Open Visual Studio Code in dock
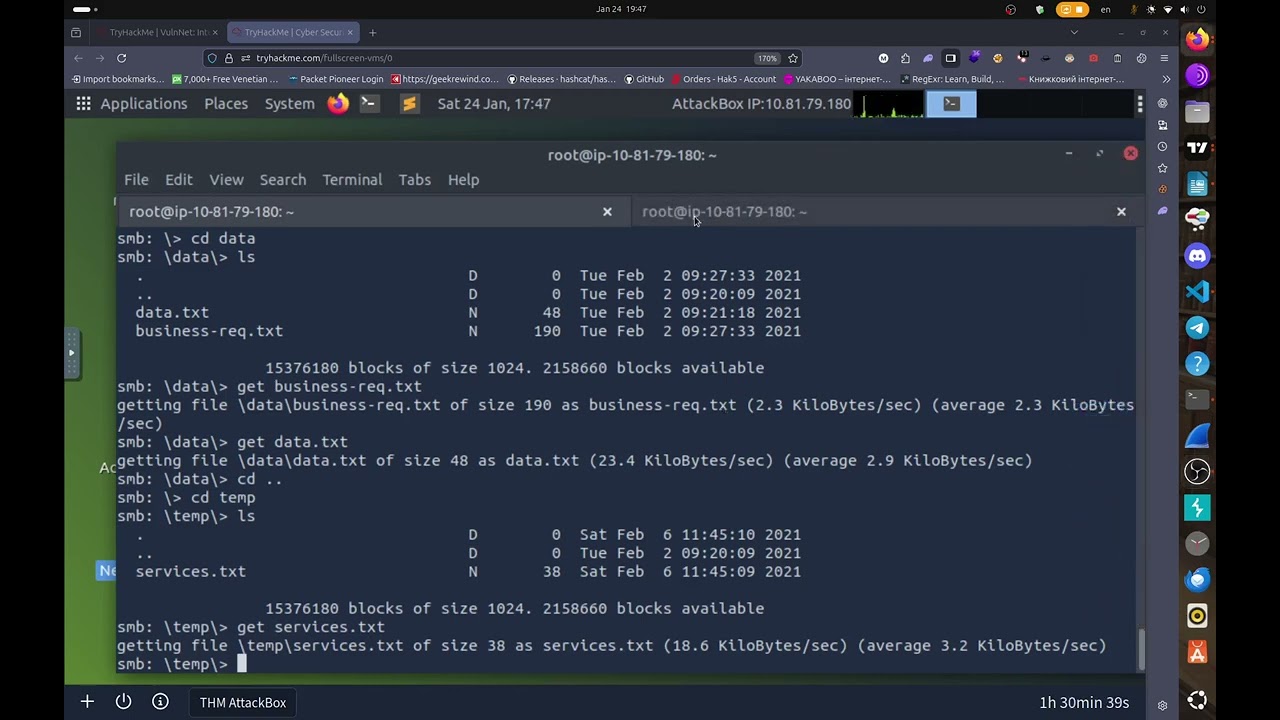Image resolution: width=1280 pixels, height=720 pixels. (x=1197, y=292)
